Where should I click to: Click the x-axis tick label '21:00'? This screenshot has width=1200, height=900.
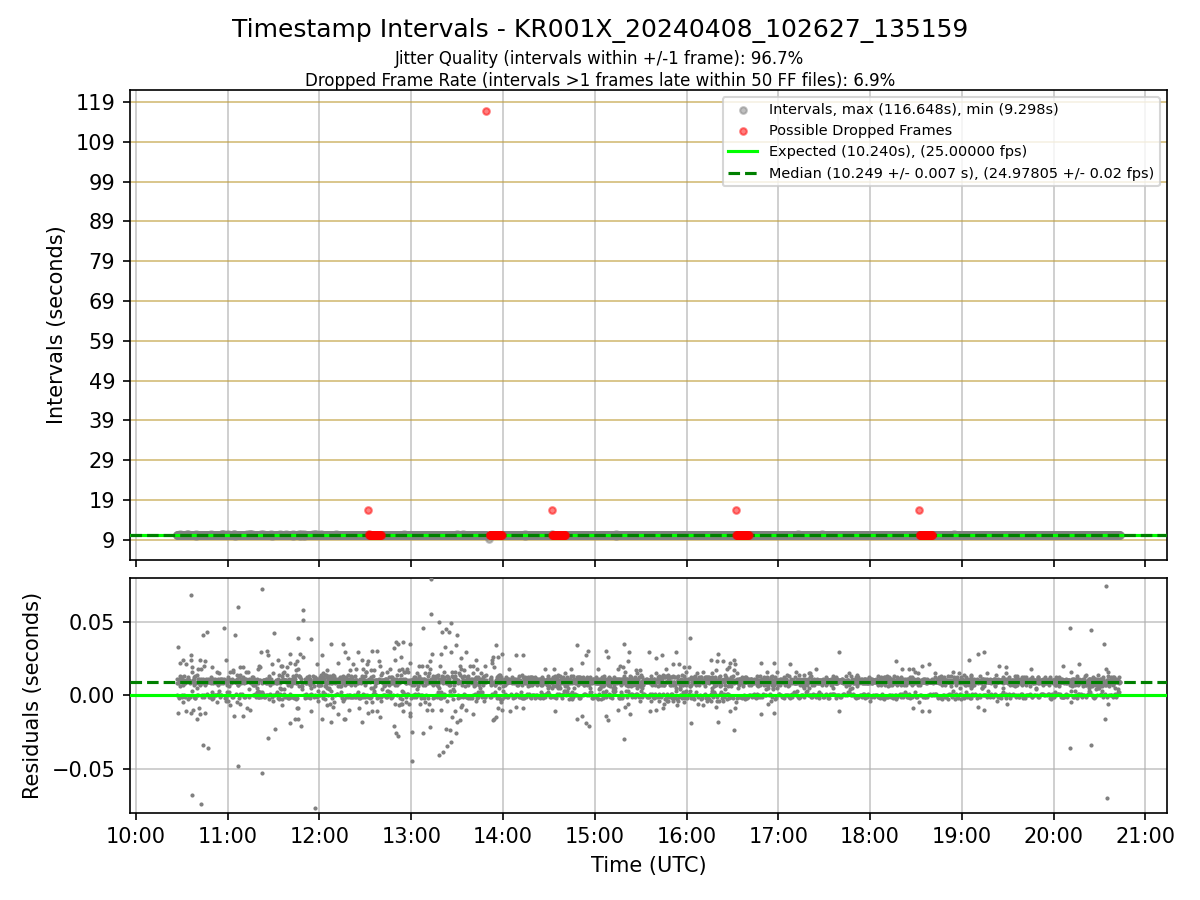(x=1145, y=835)
